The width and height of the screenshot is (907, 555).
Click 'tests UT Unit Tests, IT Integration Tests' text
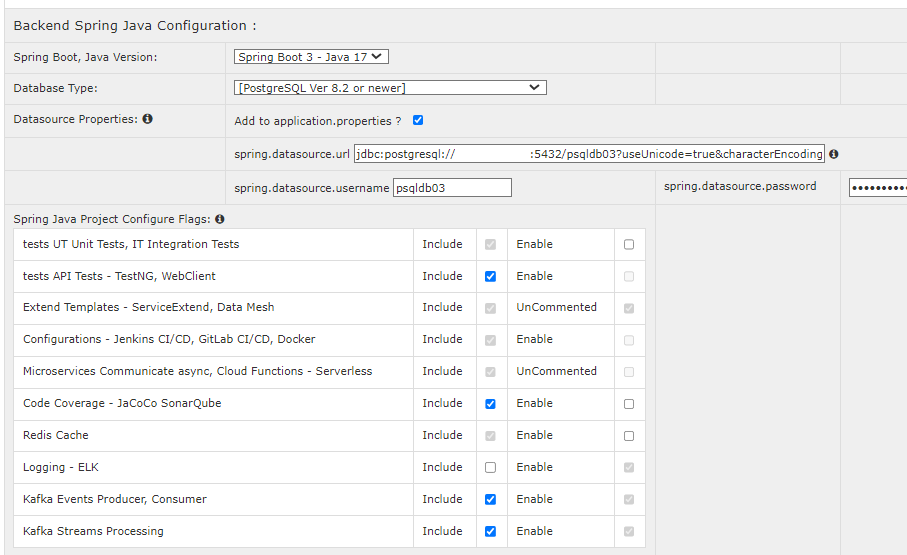coord(131,244)
